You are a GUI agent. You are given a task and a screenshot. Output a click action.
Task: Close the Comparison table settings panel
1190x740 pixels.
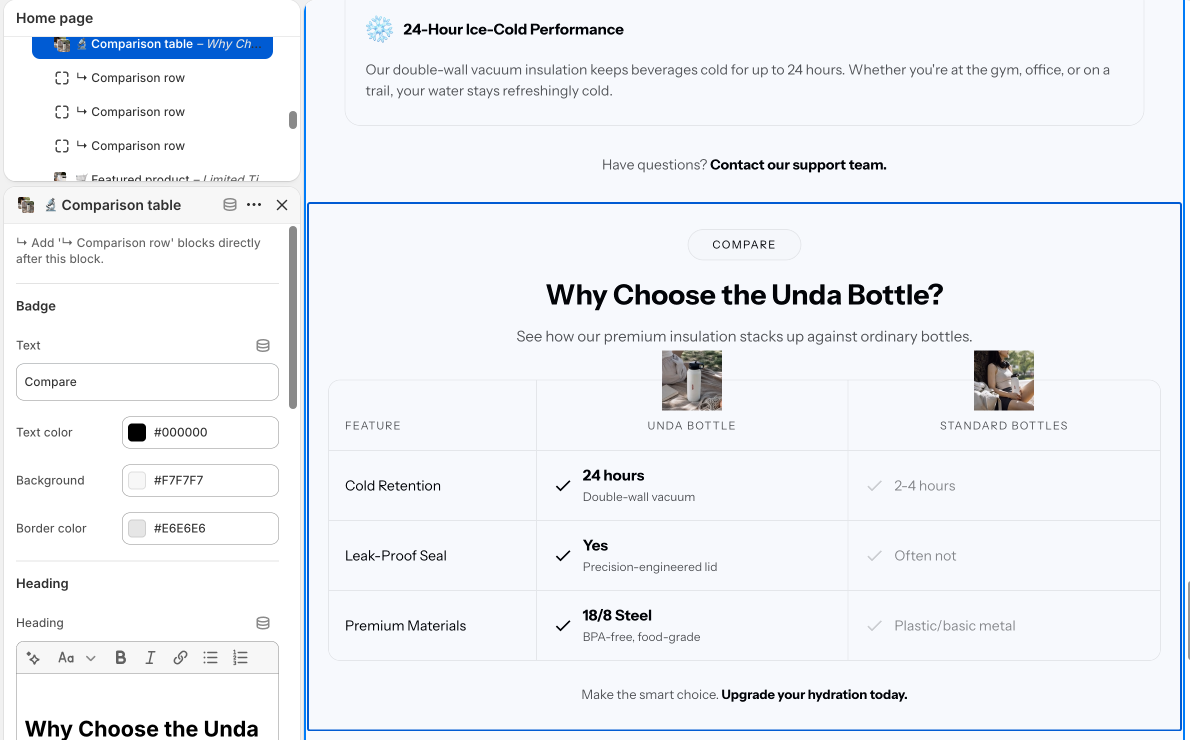coord(282,205)
